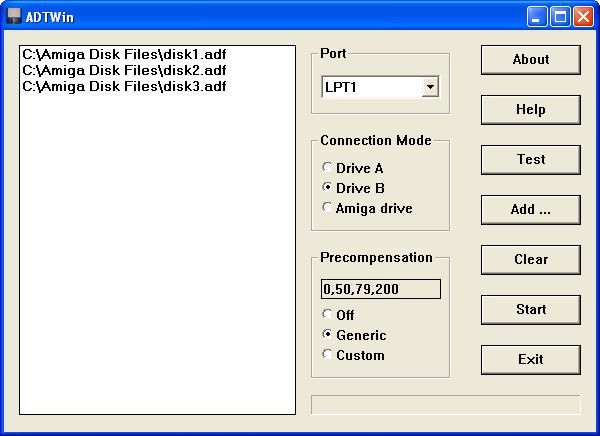Click the ADTWin title bar app icon
Viewport: 600px width, 436px height.
[15, 16]
